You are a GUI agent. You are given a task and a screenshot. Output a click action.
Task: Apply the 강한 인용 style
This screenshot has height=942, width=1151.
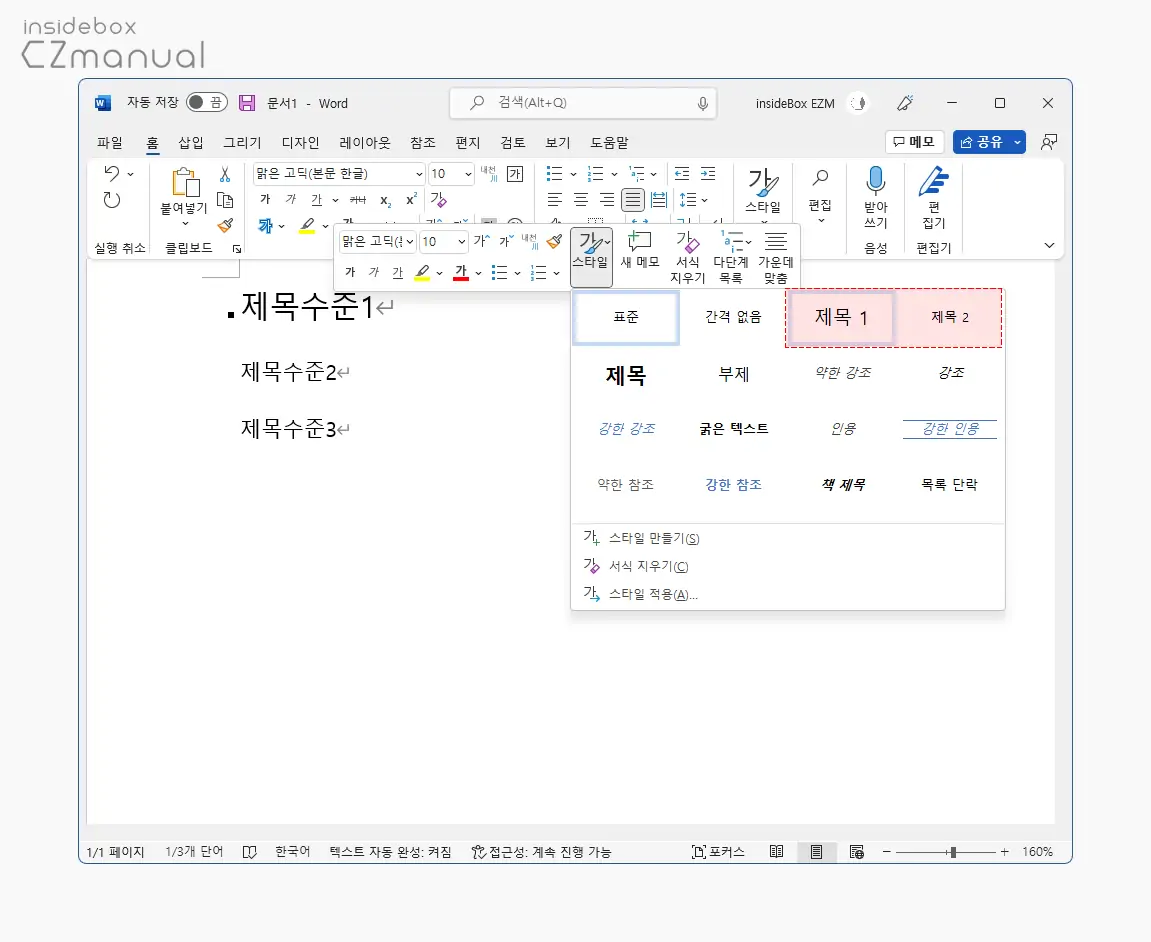(x=949, y=429)
